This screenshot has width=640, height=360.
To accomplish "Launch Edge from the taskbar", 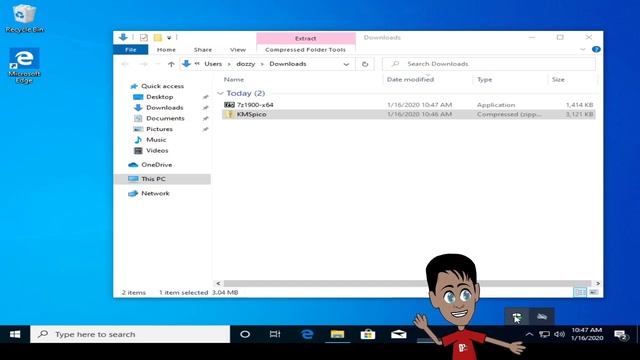I will 307,334.
